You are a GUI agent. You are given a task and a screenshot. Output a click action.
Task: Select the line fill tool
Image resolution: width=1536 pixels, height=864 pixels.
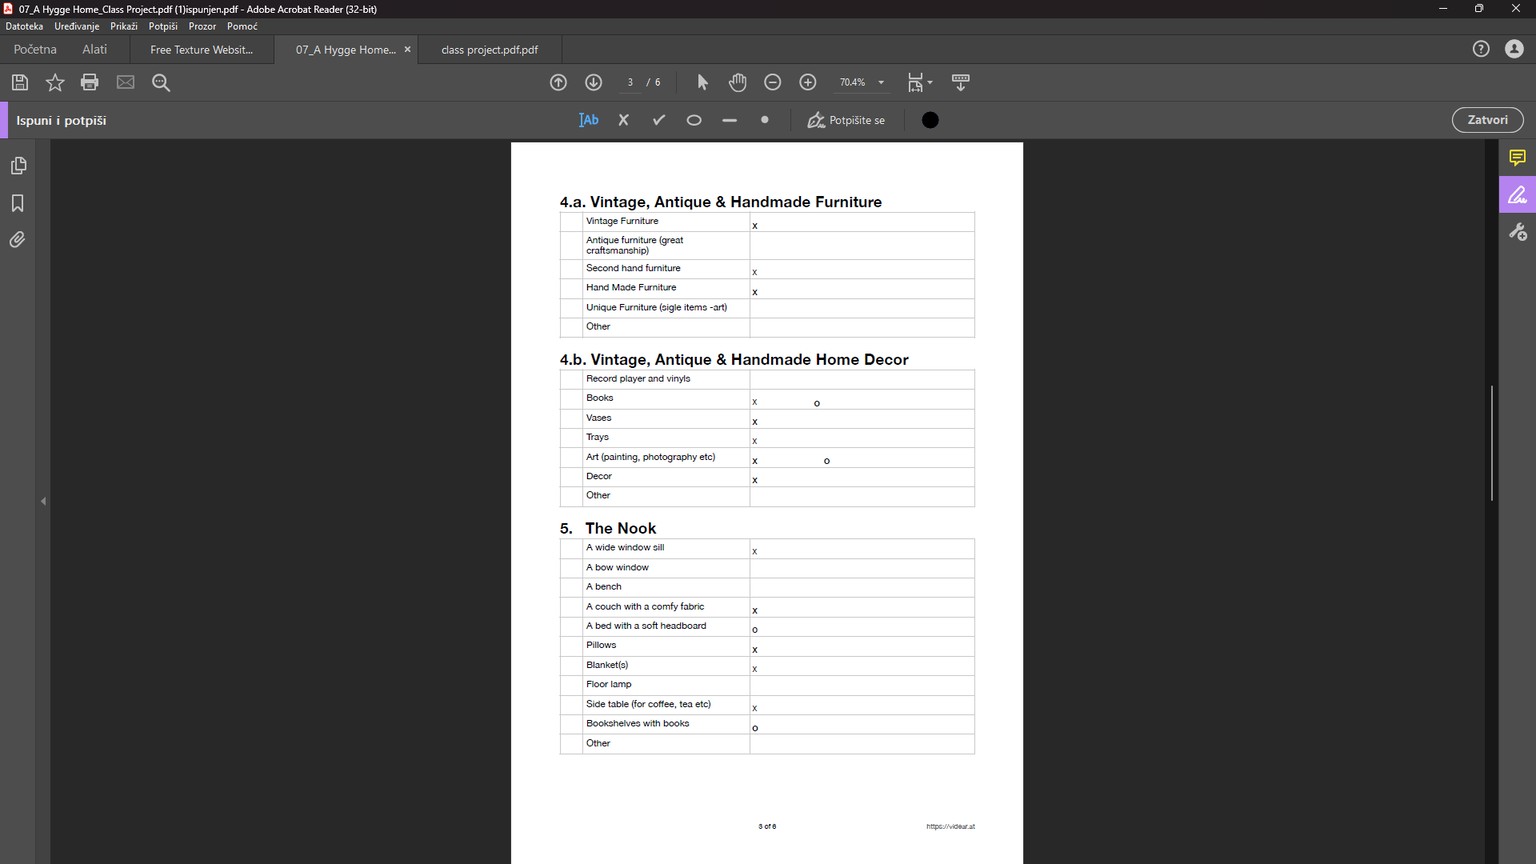[x=729, y=120]
